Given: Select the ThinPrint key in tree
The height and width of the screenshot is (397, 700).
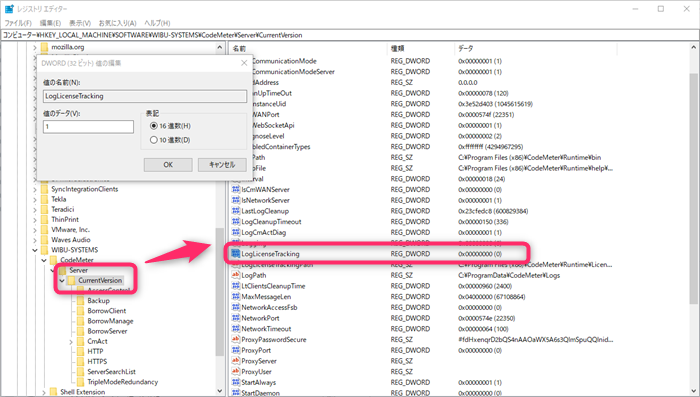Looking at the screenshot, I should point(65,219).
